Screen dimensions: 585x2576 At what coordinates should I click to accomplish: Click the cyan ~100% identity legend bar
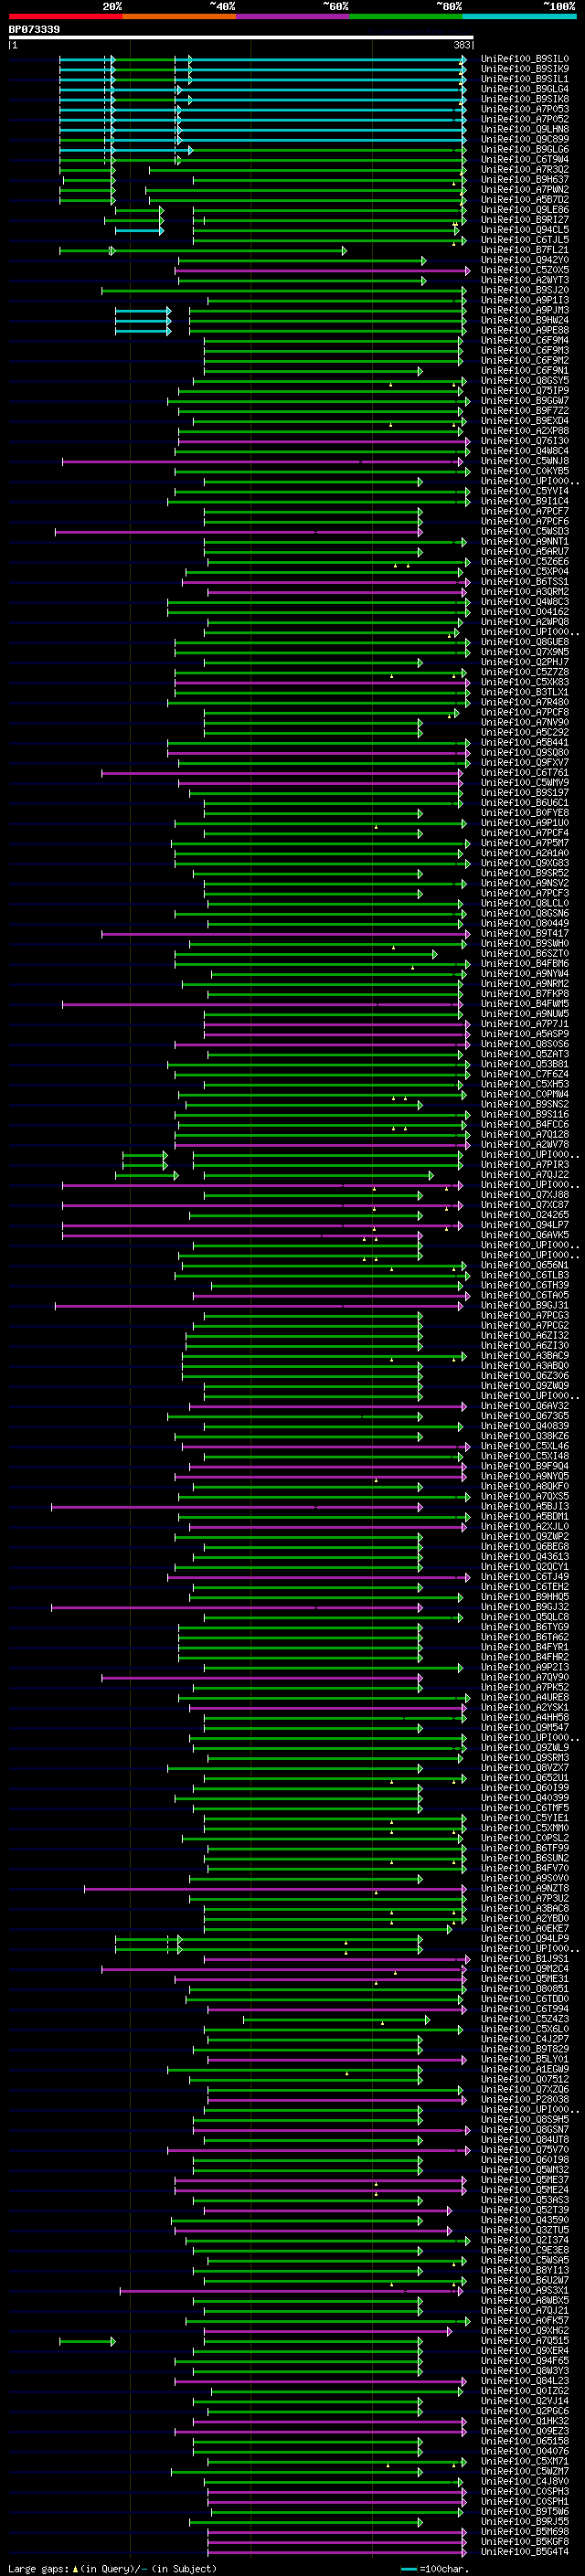[519, 16]
